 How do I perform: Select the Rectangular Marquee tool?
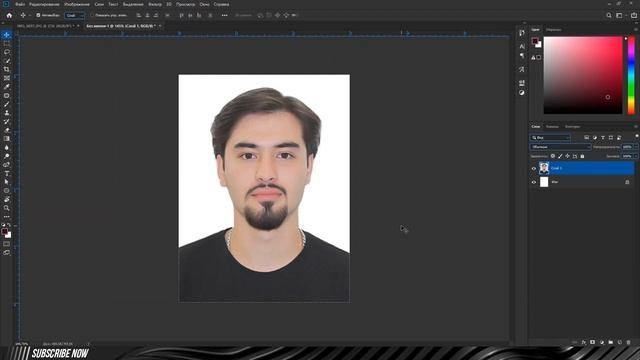pos(7,44)
